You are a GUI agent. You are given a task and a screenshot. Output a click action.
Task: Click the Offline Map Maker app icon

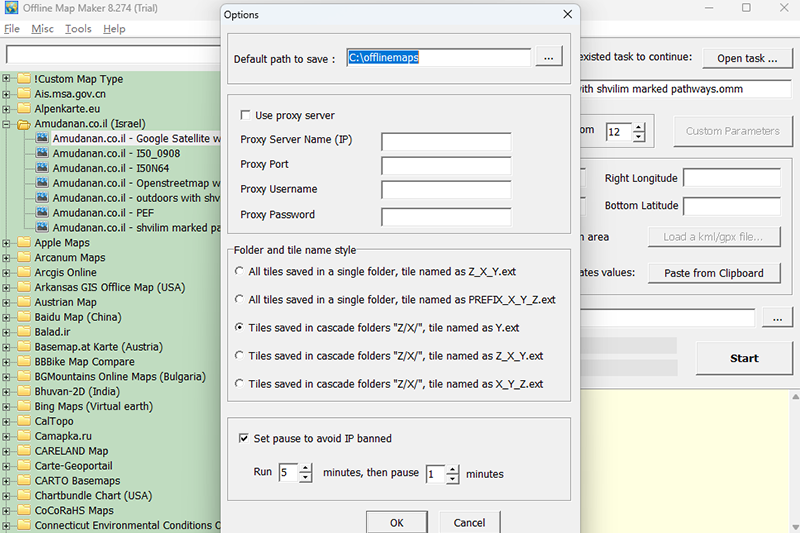point(11,9)
